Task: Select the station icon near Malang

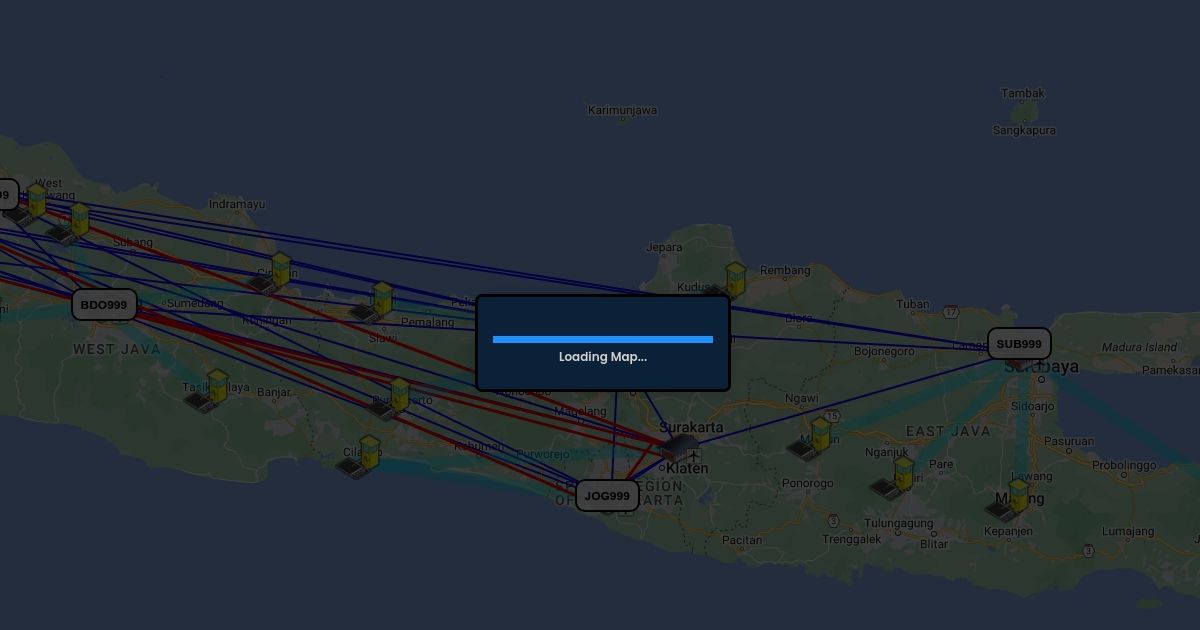Action: pos(1011,500)
